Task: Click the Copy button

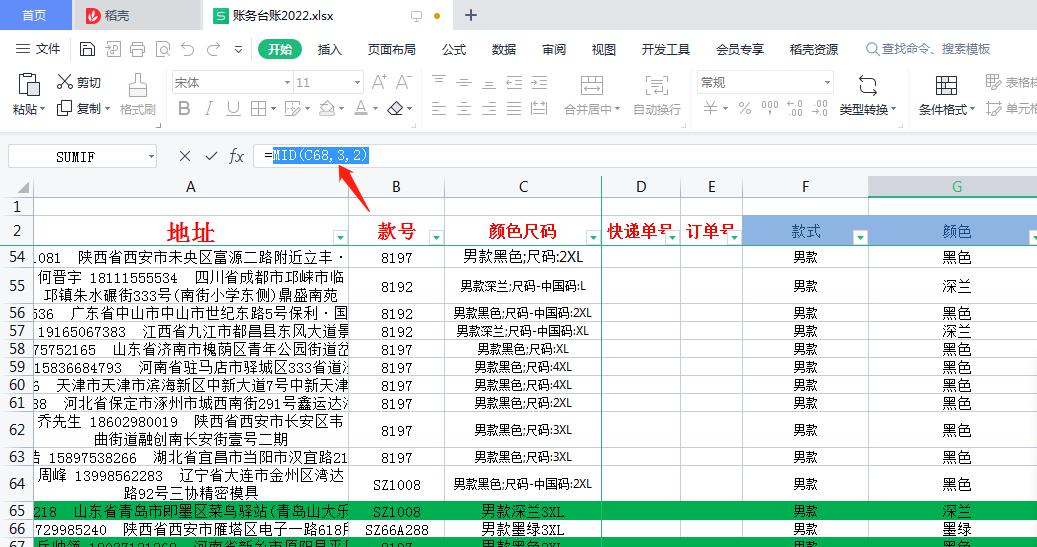Action: (79, 108)
